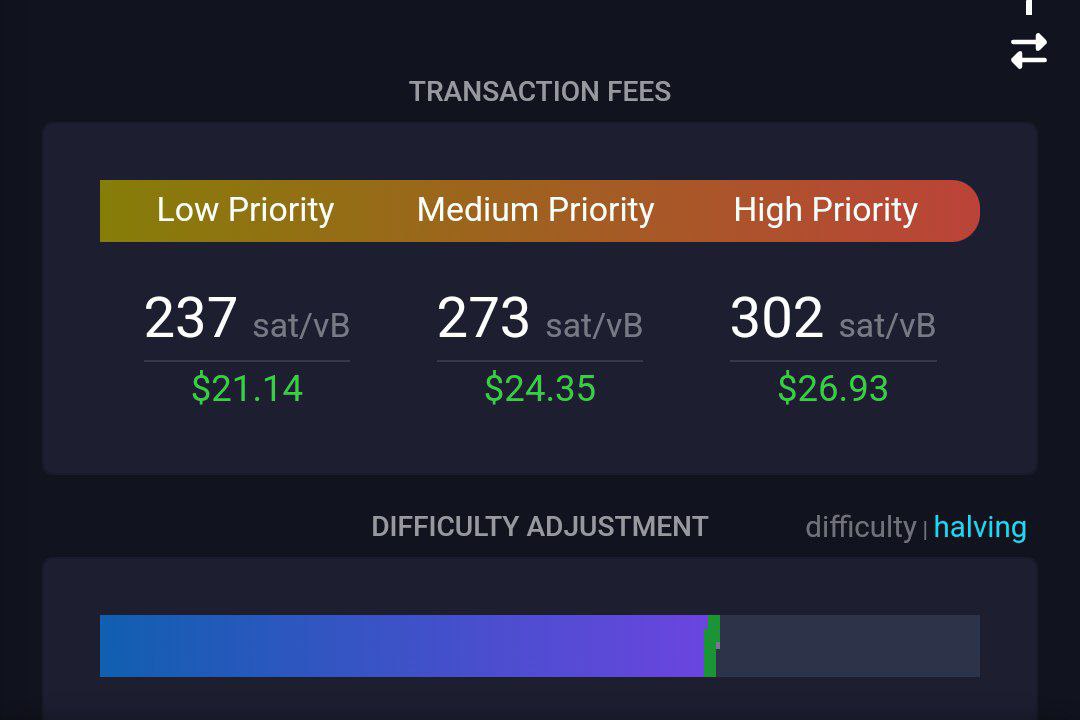Click the 237 sat/vB low fee value
Image resolution: width=1080 pixels, height=720 pixels.
(247, 318)
